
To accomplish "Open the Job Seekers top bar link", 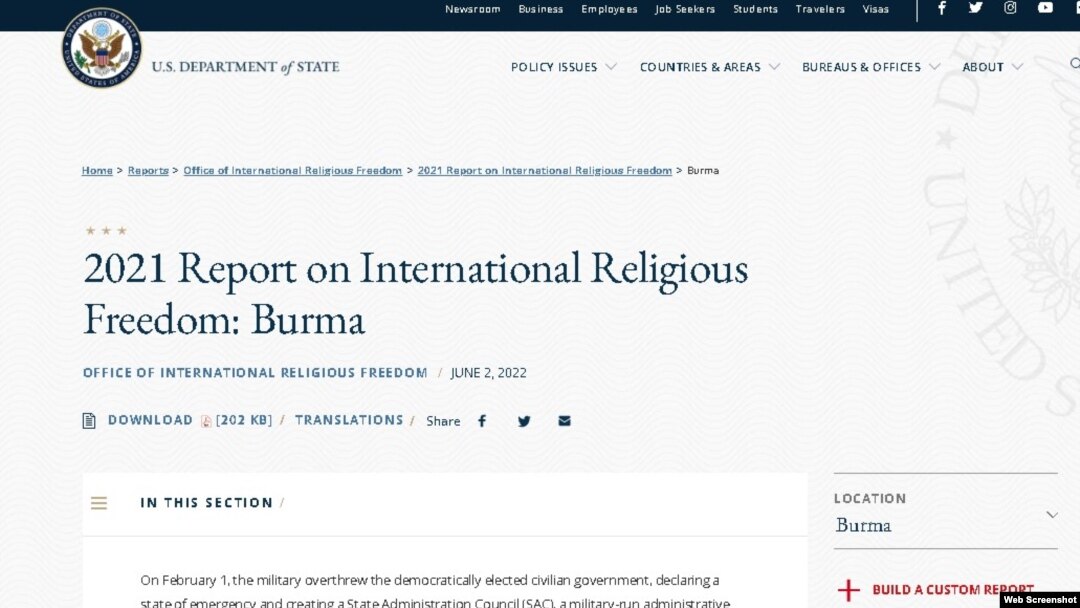I will (x=685, y=9).
